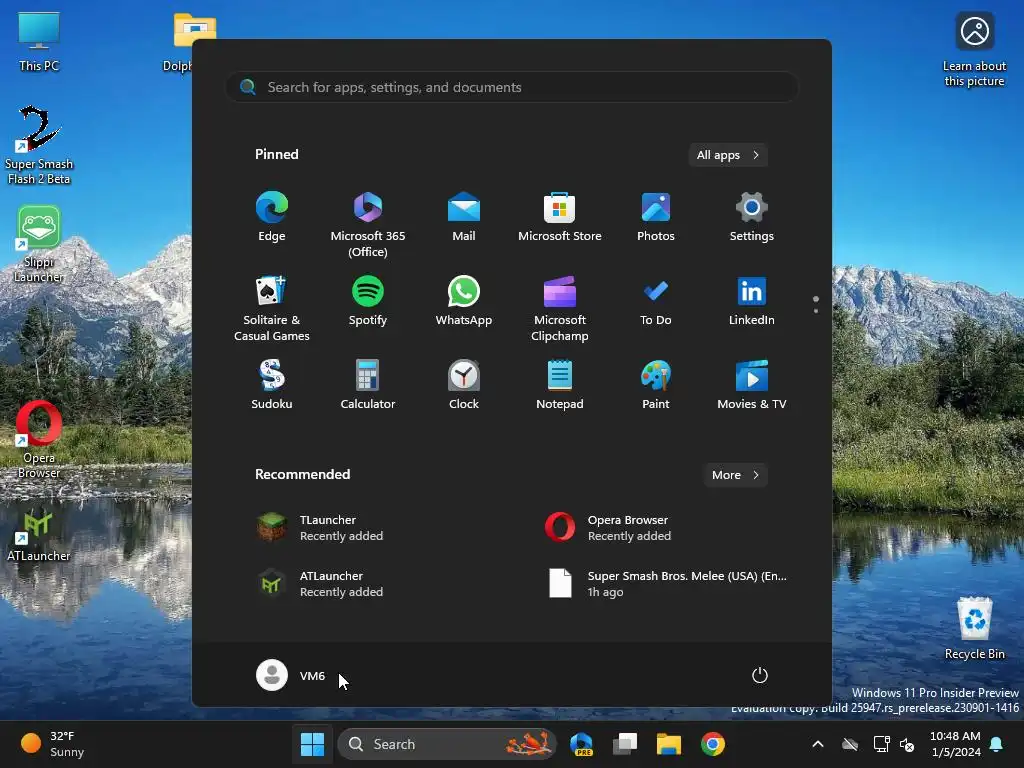The width and height of the screenshot is (1024, 768).
Task: Open Solitaire & Casual Games
Action: click(272, 308)
